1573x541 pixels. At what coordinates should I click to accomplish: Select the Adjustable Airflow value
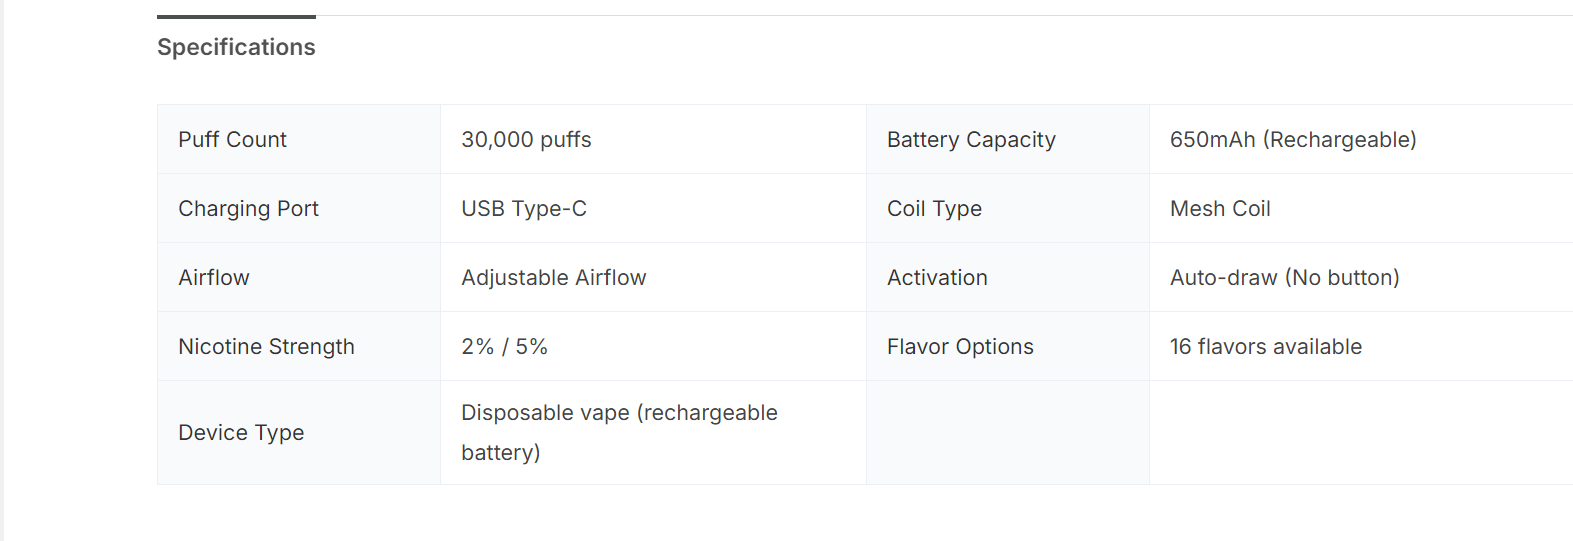tap(553, 278)
